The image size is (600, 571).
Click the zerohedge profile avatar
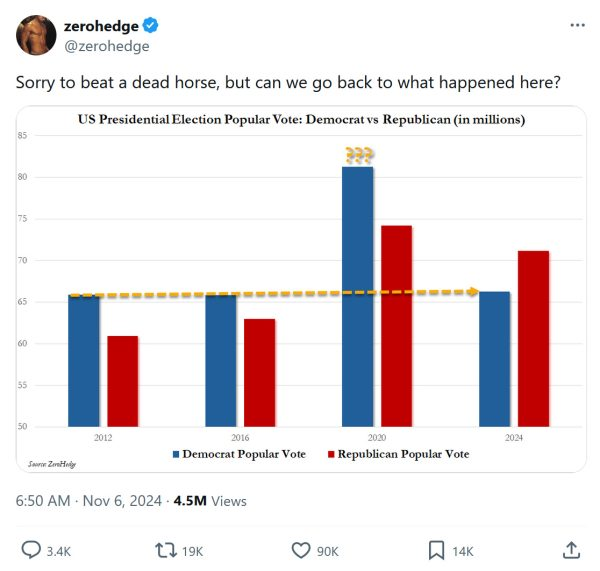click(x=36, y=35)
